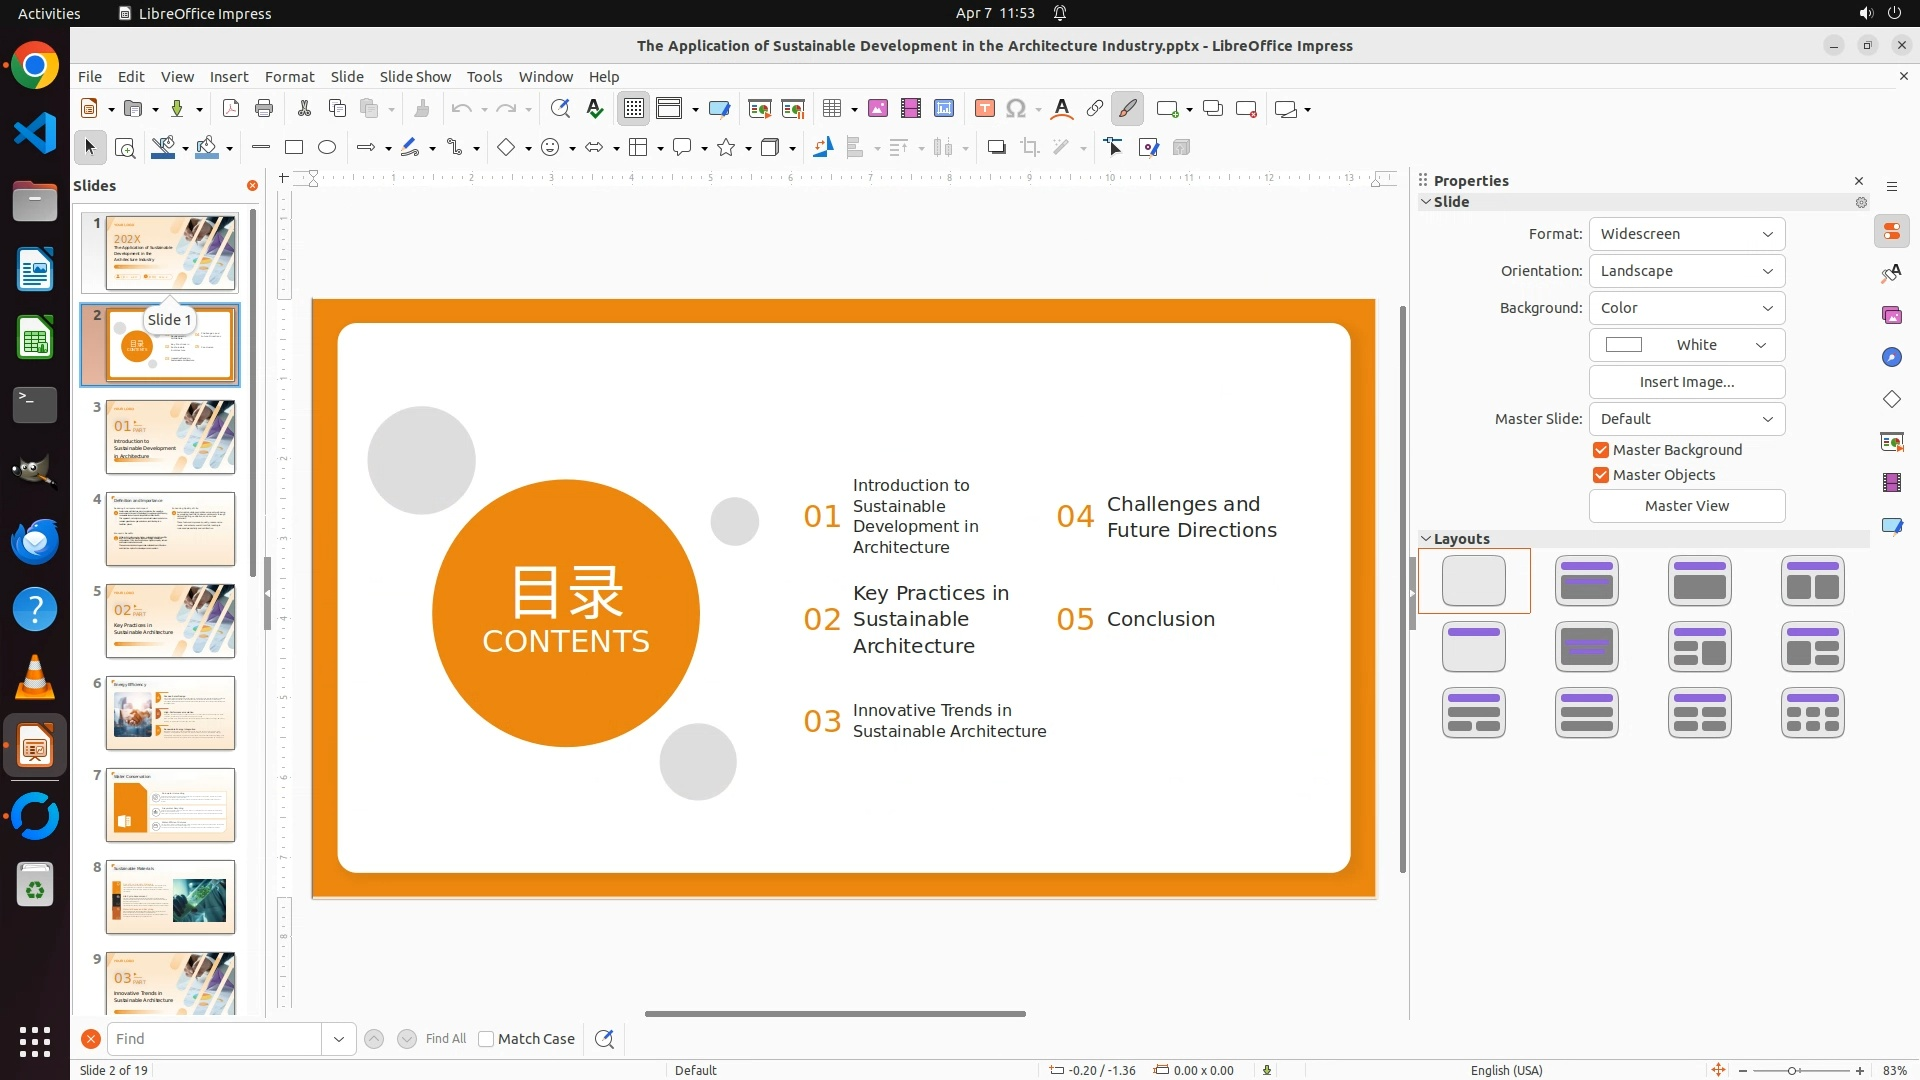The width and height of the screenshot is (1920, 1080).
Task: Click the Master View button
Action: point(1686,506)
